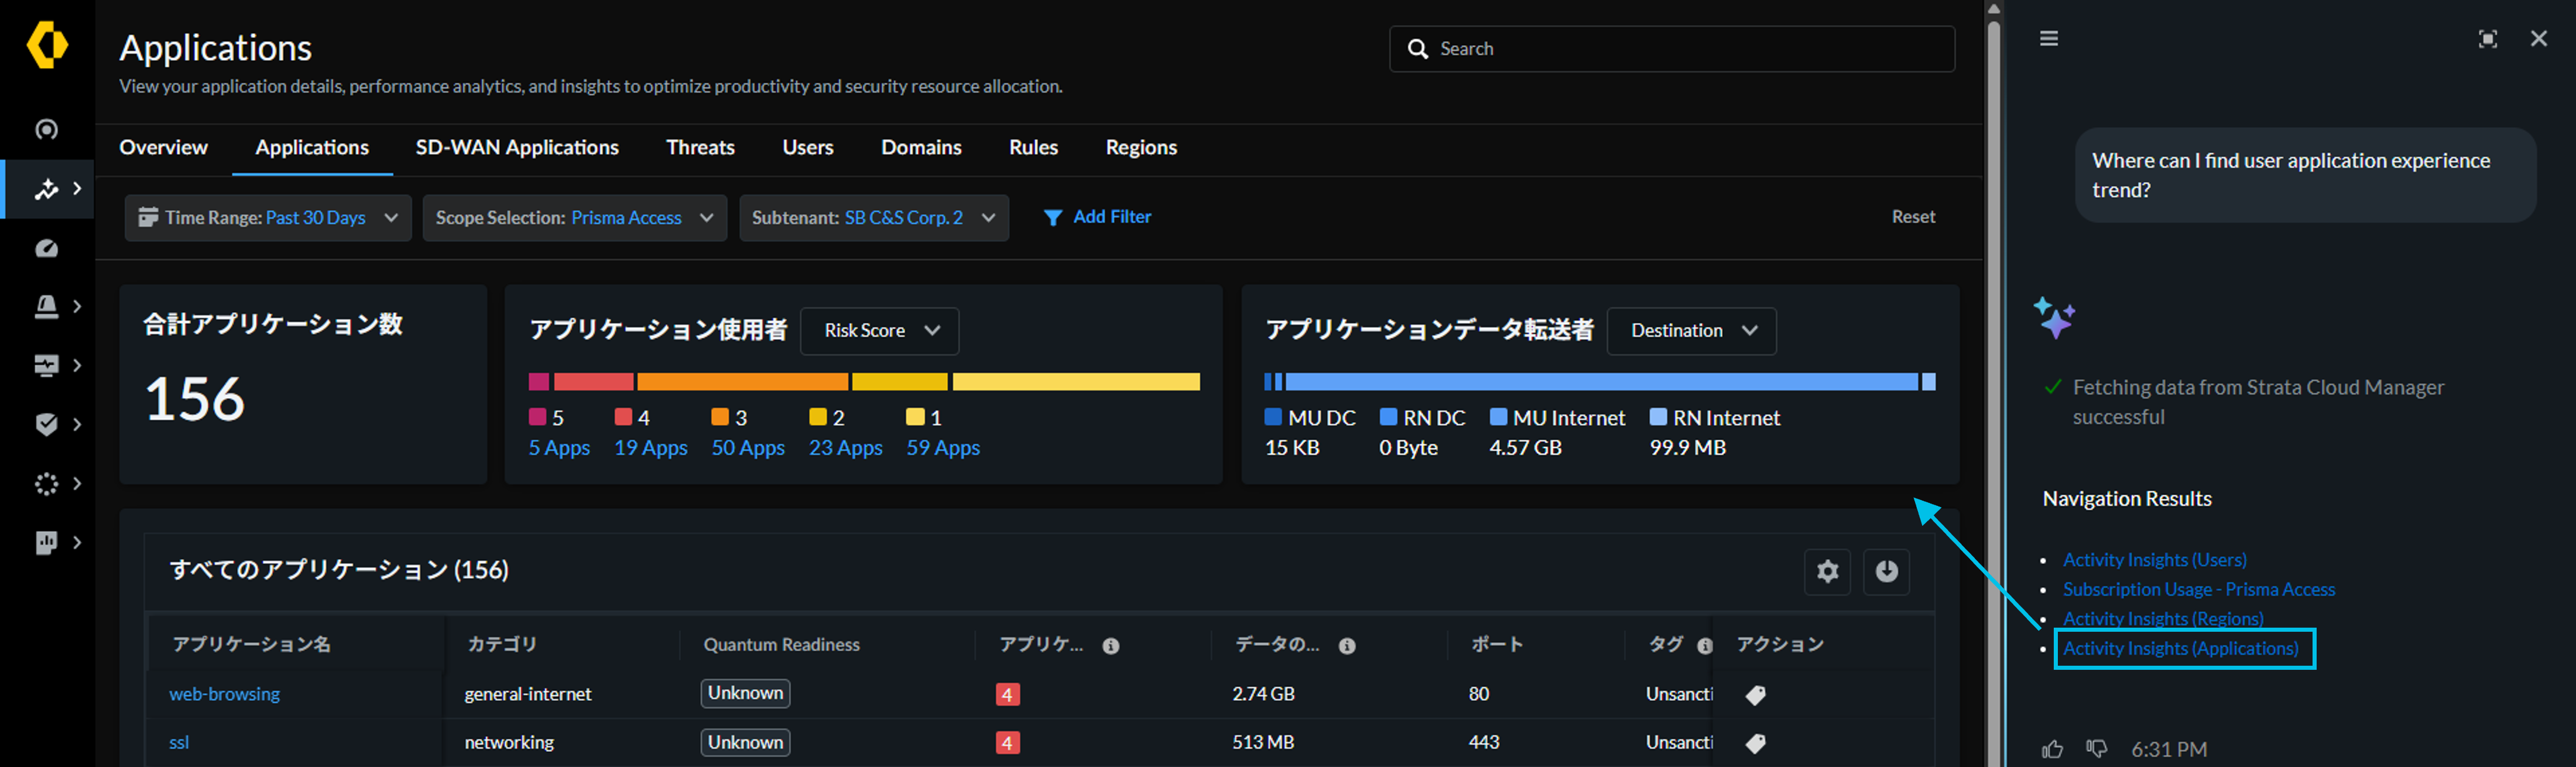
Task: Click the orange risk score 3 bar segment
Action: click(x=742, y=382)
